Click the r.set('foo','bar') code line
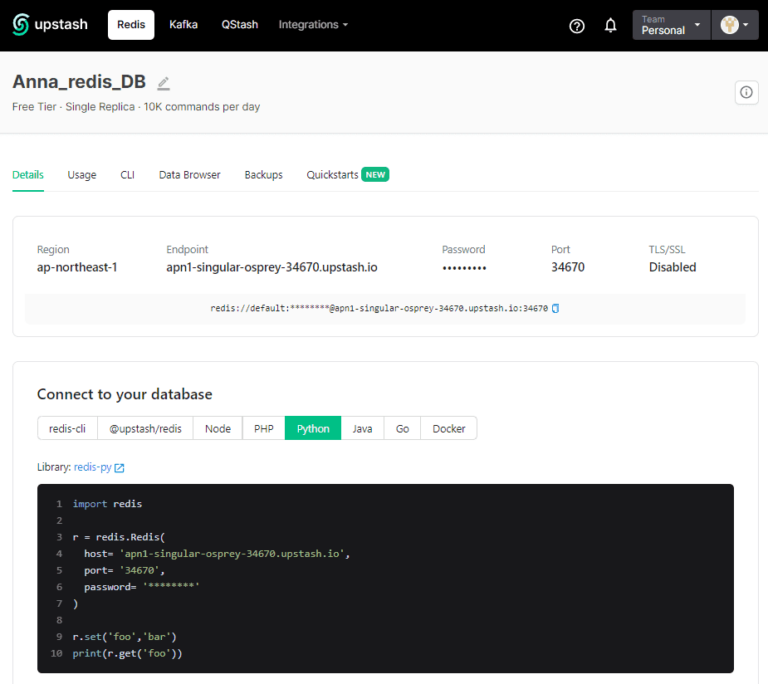 point(124,637)
